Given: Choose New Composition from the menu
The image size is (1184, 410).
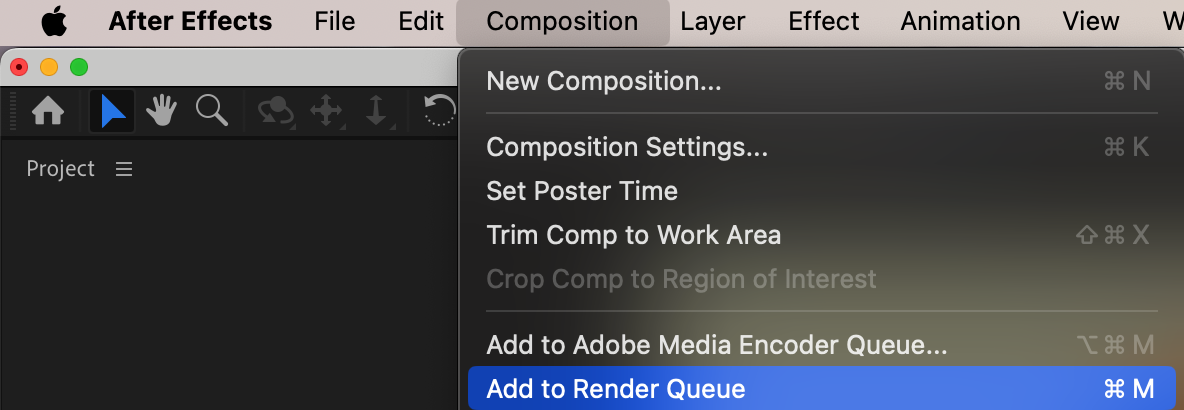Looking at the screenshot, I should tap(603, 81).
